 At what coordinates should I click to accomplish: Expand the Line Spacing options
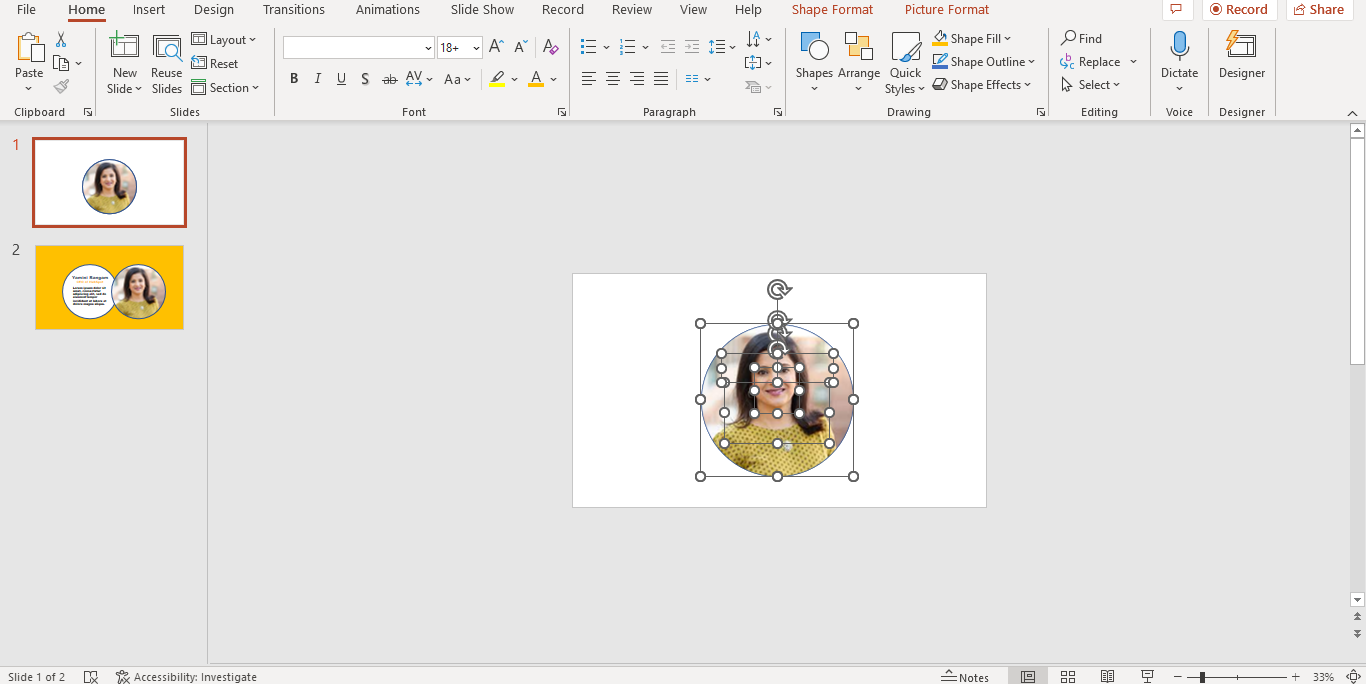731,47
